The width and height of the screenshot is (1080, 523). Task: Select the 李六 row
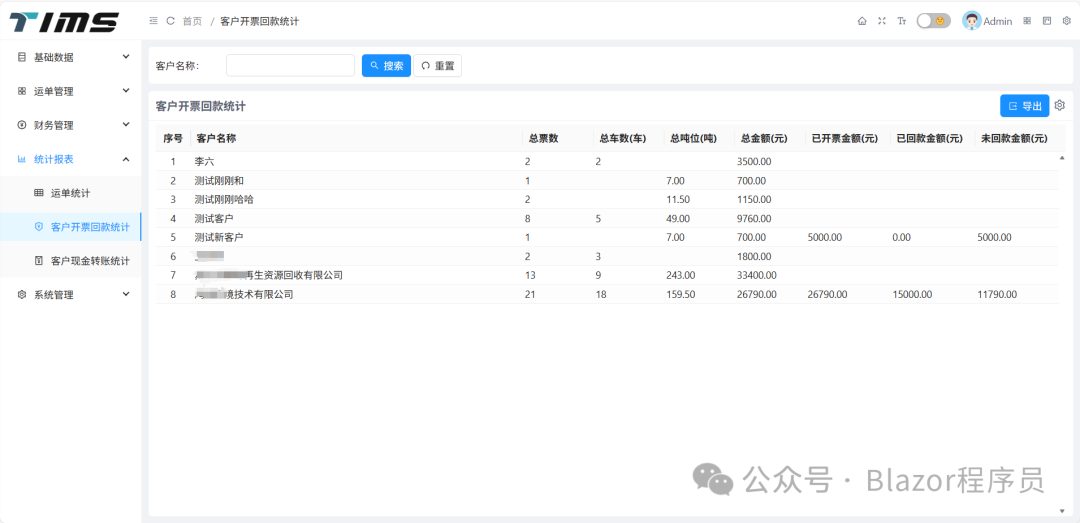[606, 161]
